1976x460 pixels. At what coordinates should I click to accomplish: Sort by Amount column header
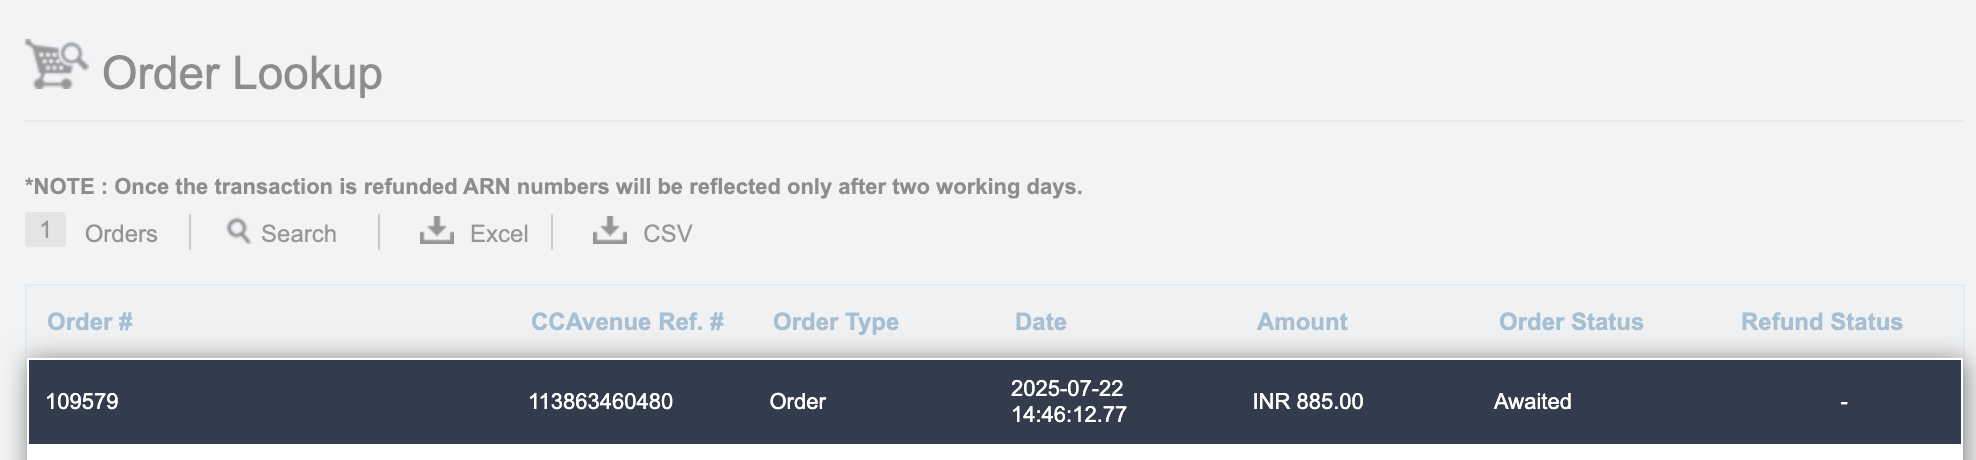point(1301,322)
